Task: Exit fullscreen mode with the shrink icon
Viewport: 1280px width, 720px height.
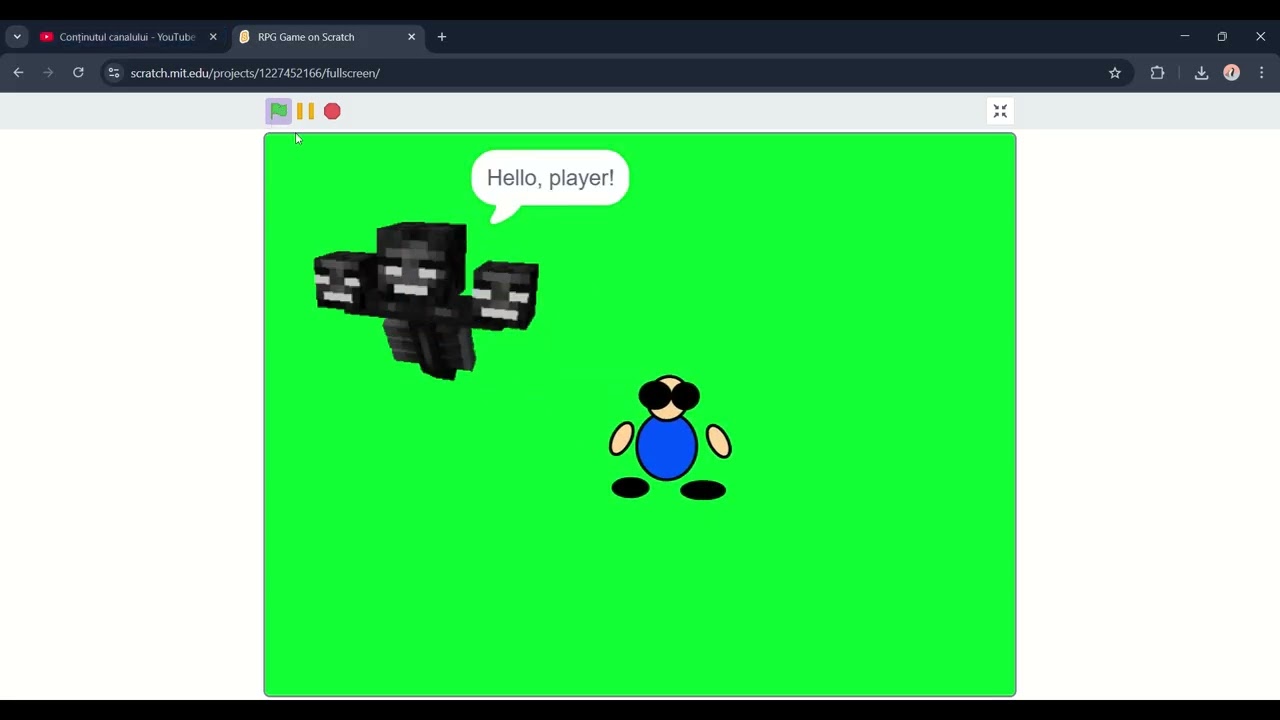Action: 1000,111
